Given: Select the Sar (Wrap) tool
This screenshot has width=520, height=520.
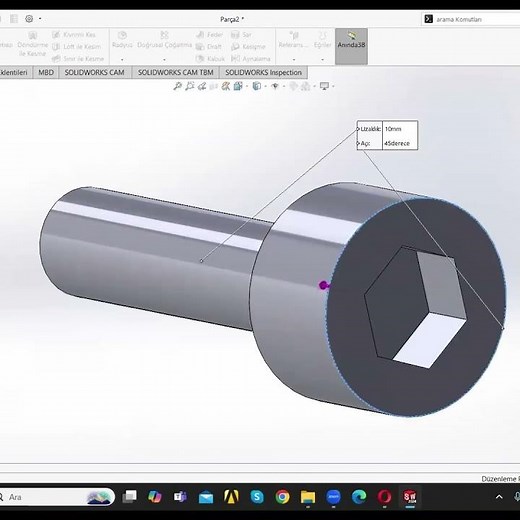Looking at the screenshot, I should click(241, 35).
